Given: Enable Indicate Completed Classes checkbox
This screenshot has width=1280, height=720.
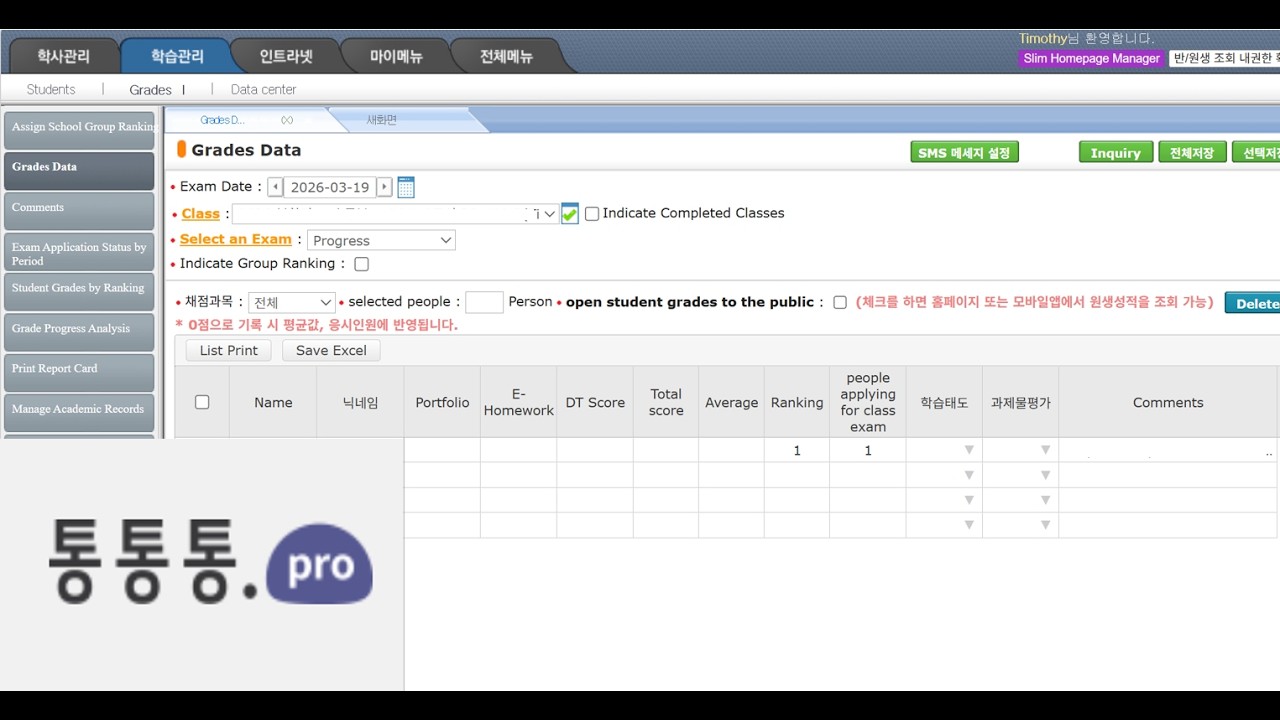Looking at the screenshot, I should coord(592,214).
